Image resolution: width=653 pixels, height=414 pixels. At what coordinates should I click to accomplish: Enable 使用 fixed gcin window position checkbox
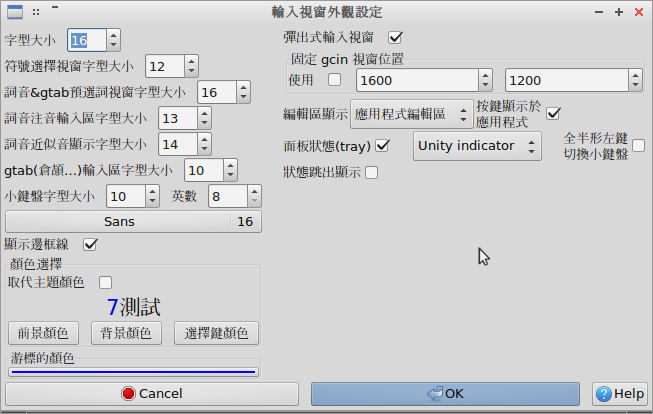(x=334, y=80)
